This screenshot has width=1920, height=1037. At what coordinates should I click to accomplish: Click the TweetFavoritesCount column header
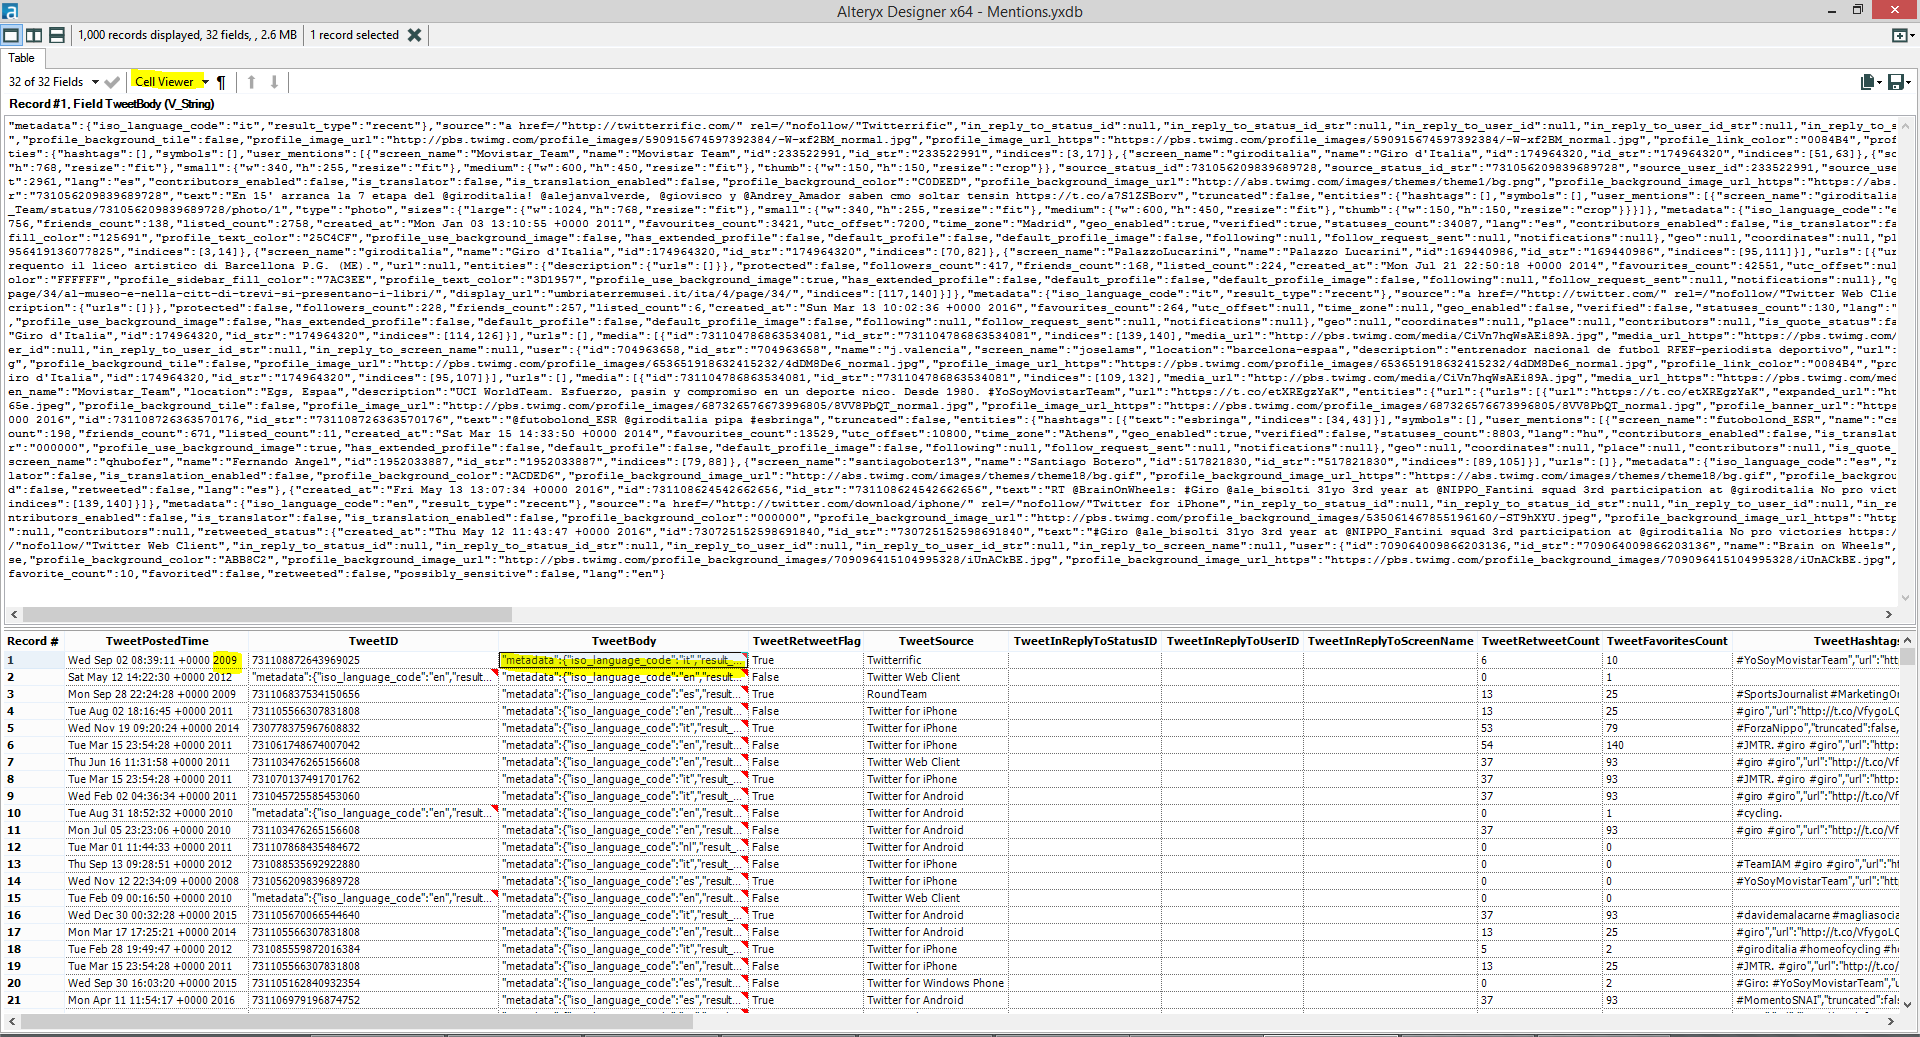coord(1667,641)
